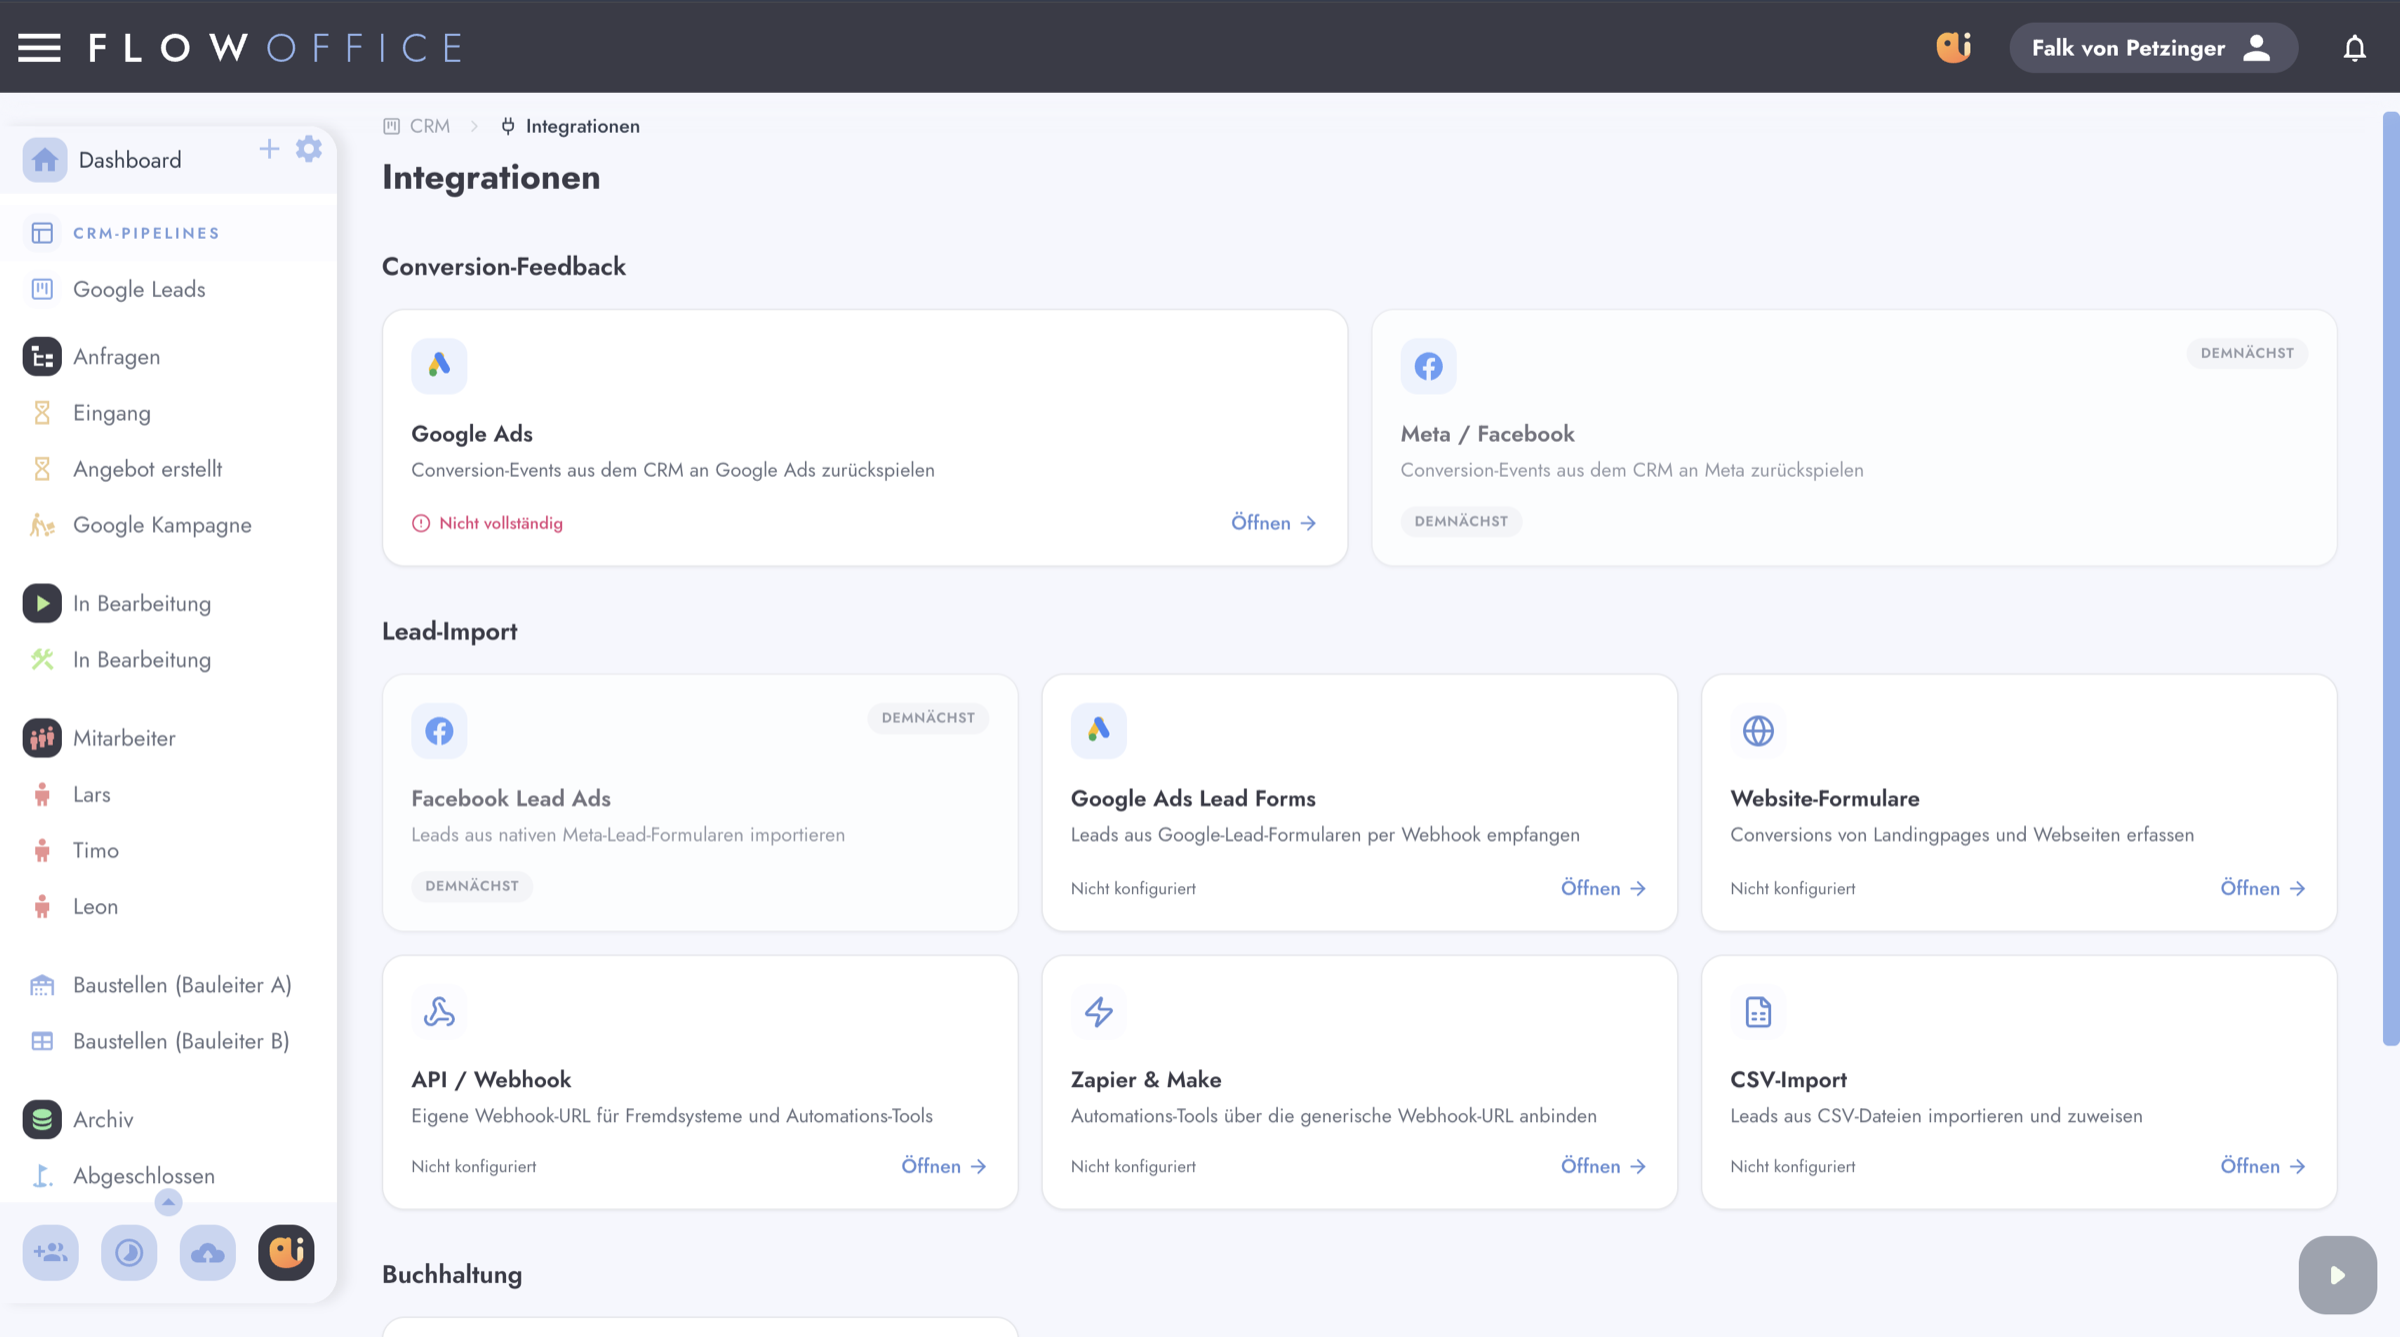2400x1337 pixels.
Task: Click the Google Ads Lead Forms icon
Action: tap(1098, 731)
